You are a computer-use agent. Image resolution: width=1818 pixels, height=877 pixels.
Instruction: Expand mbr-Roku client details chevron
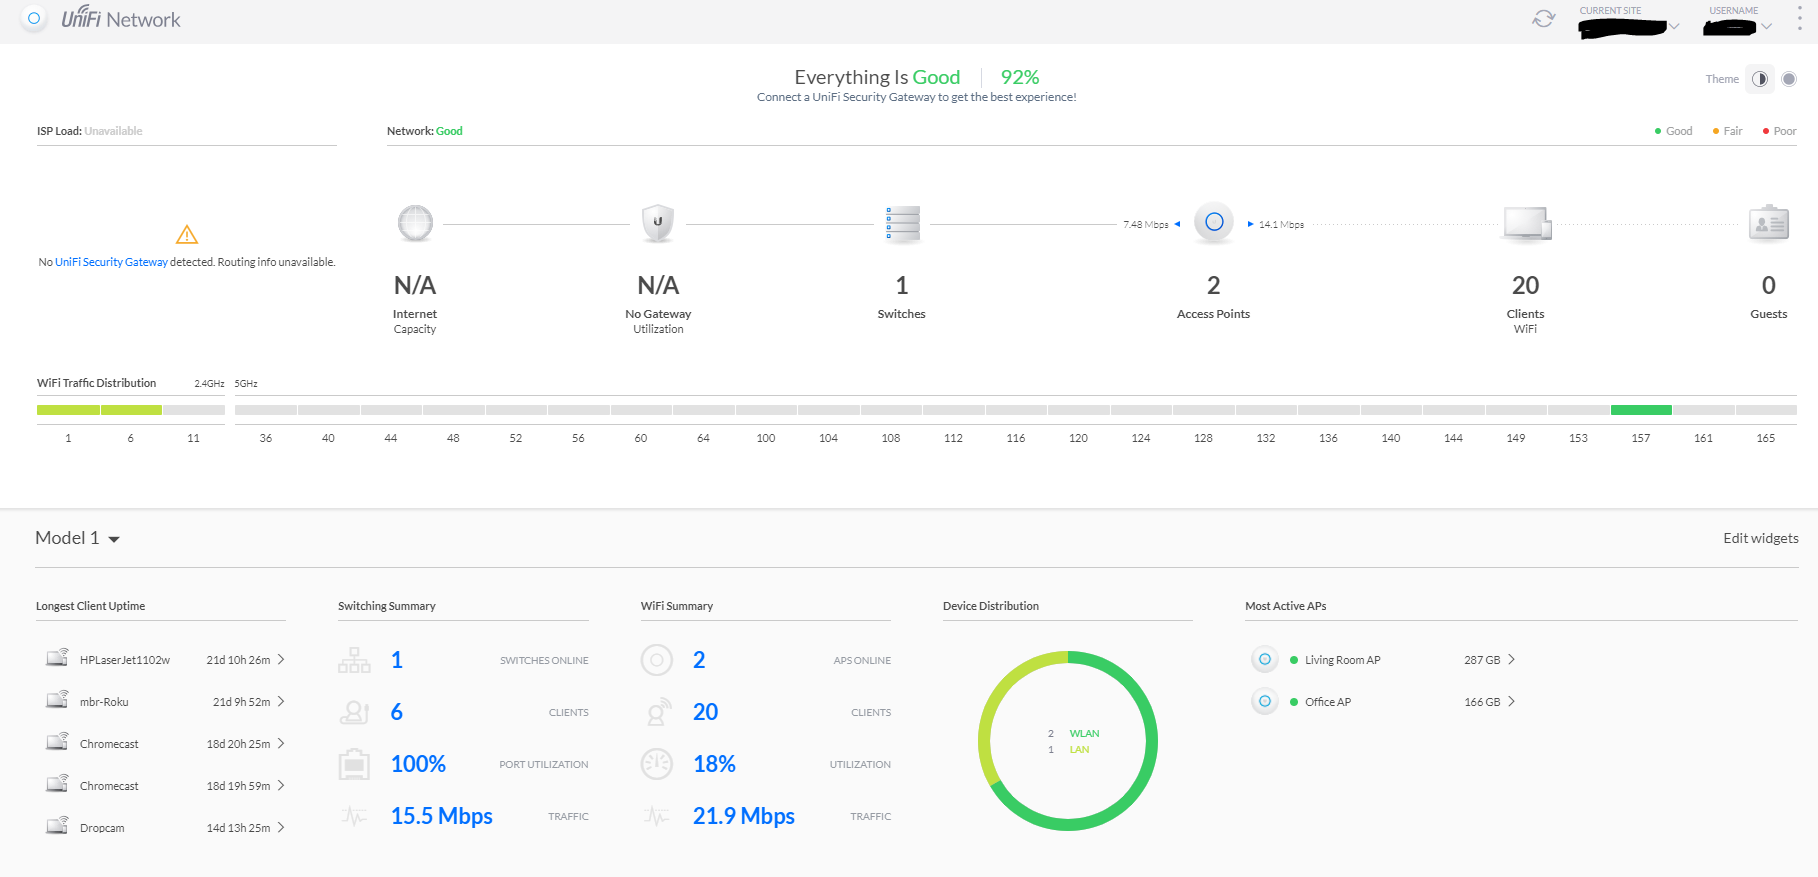[281, 702]
